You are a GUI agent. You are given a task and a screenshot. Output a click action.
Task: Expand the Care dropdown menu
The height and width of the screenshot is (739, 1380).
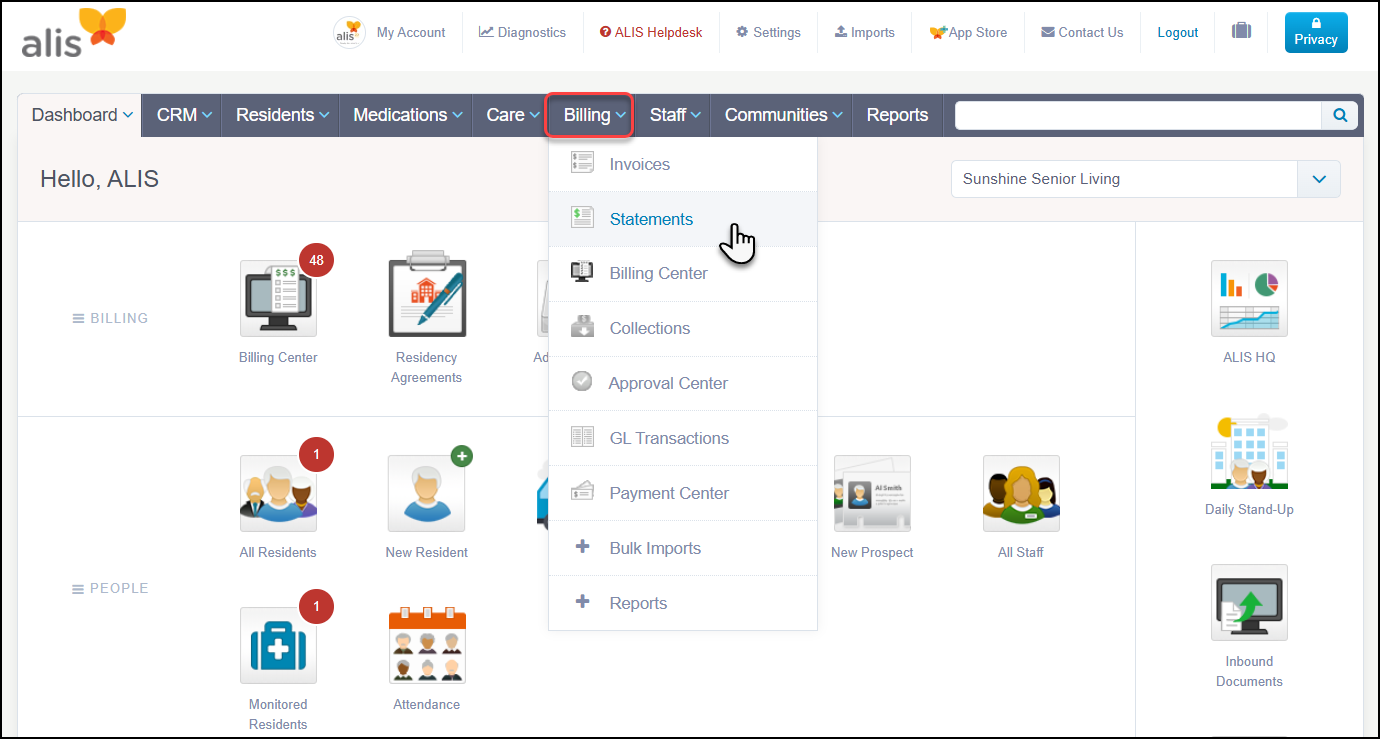(x=513, y=115)
